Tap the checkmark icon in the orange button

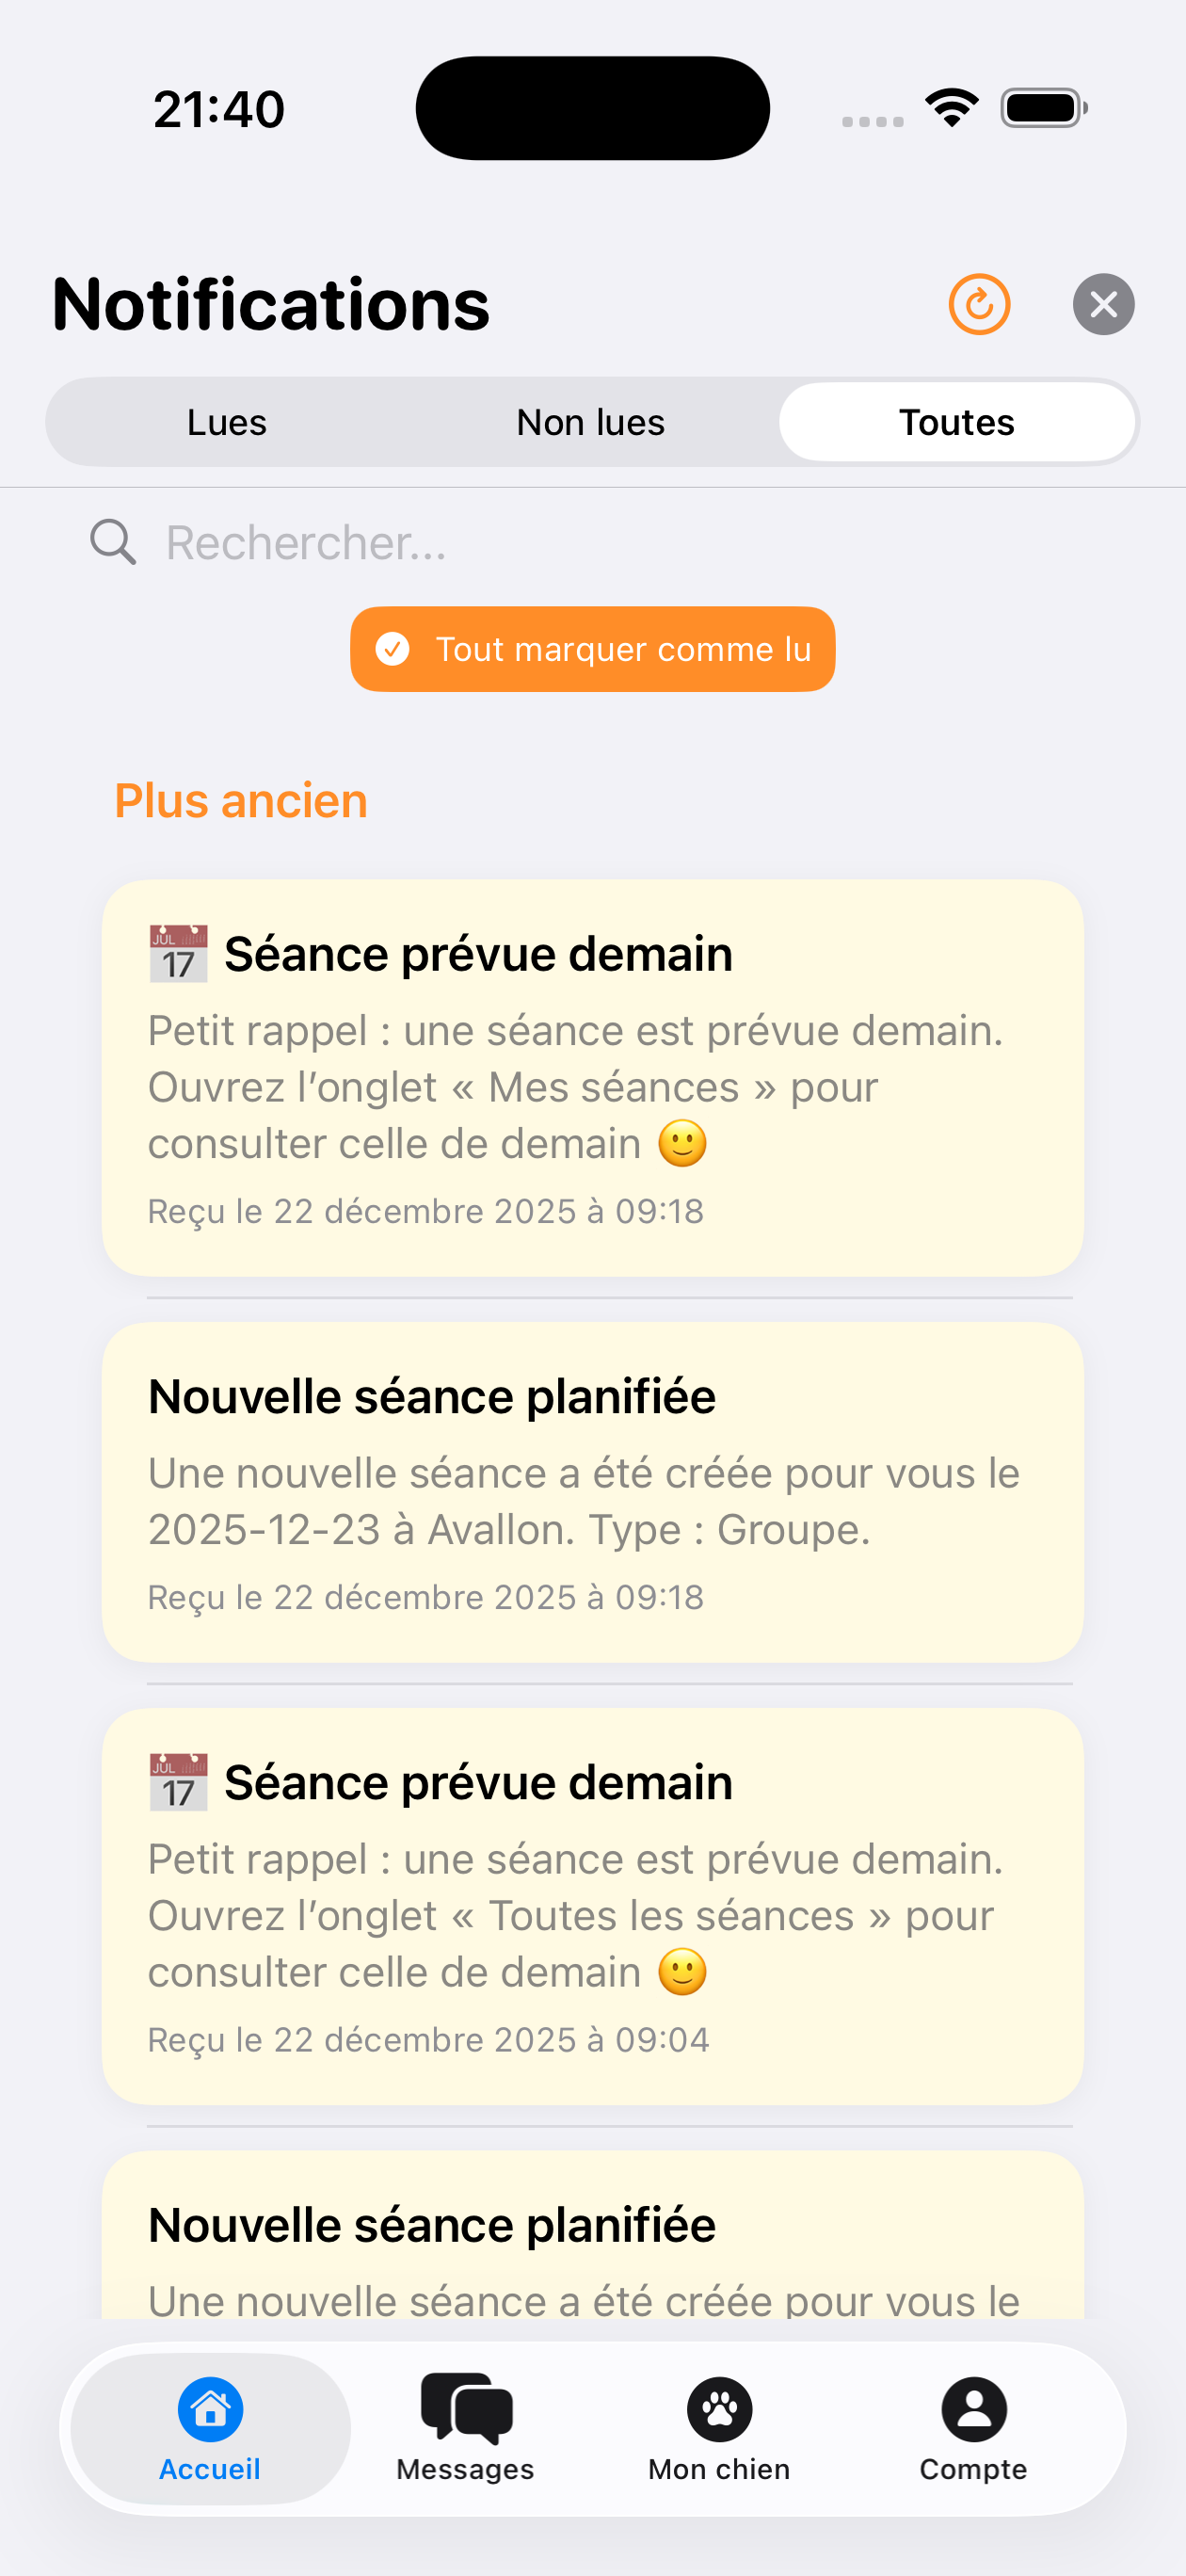coord(392,649)
